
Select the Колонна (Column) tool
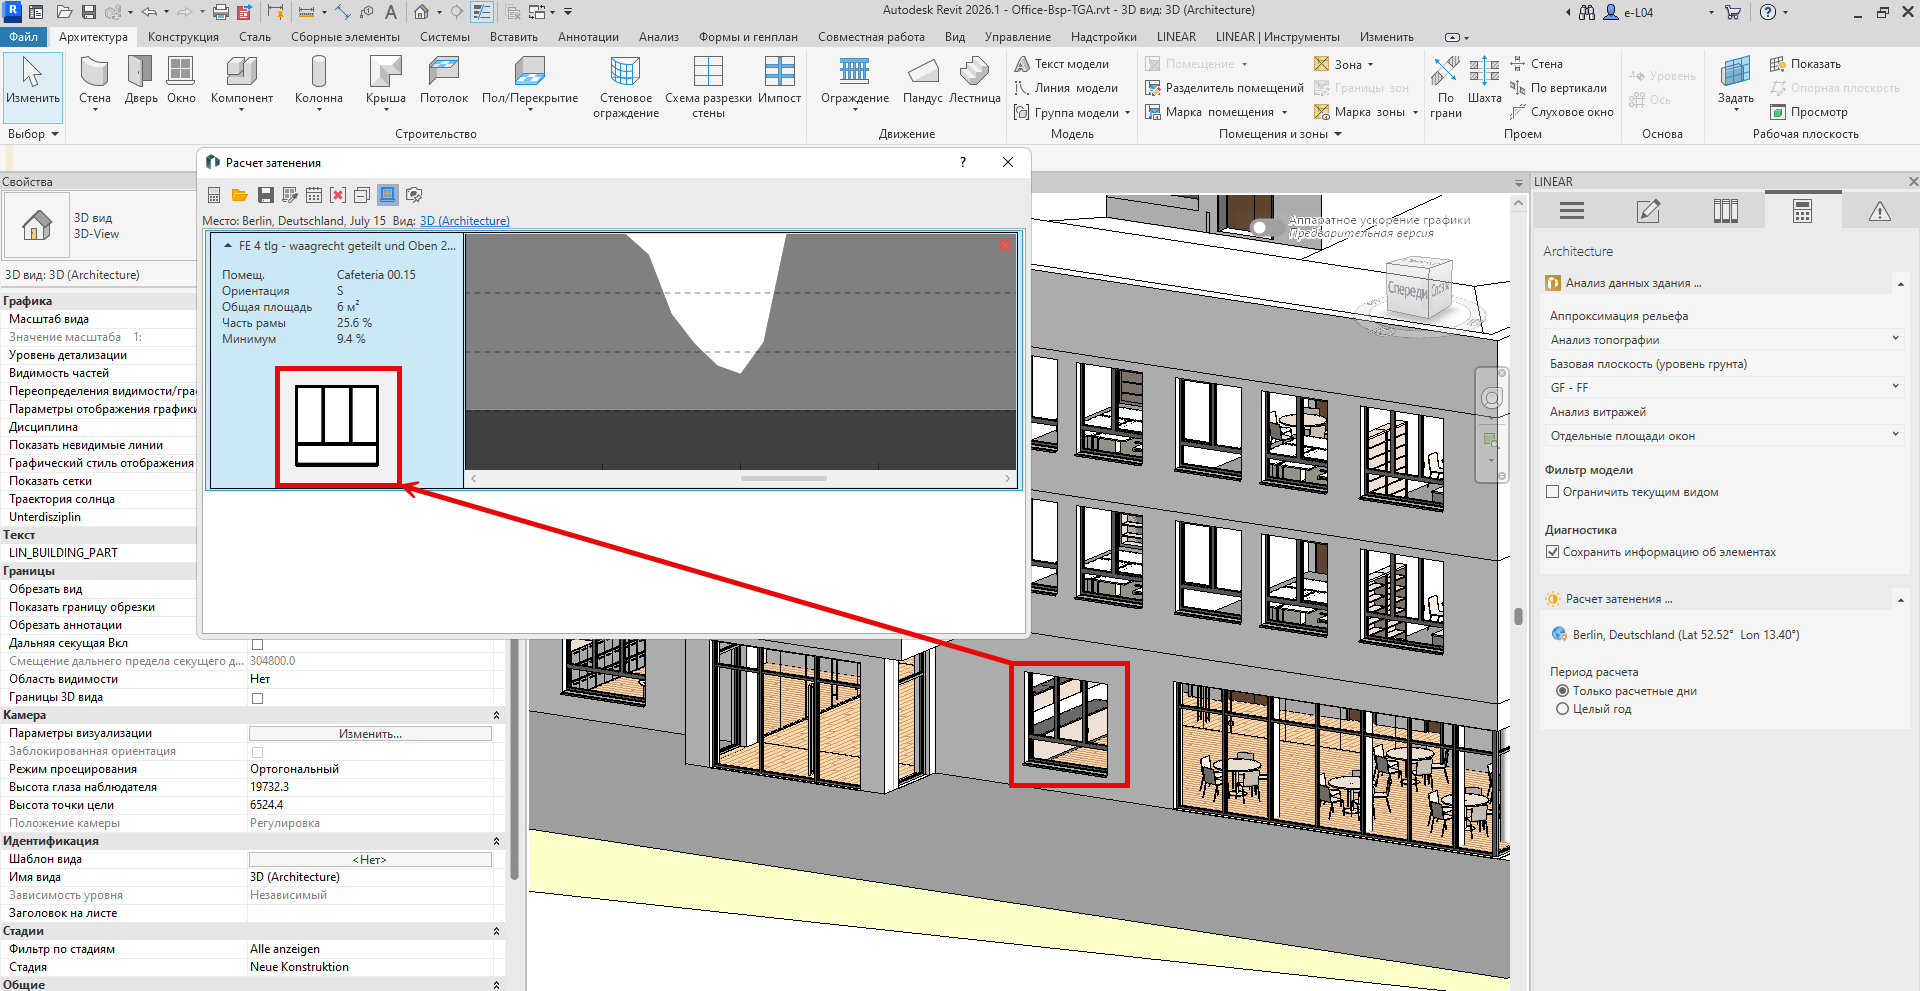[x=318, y=80]
